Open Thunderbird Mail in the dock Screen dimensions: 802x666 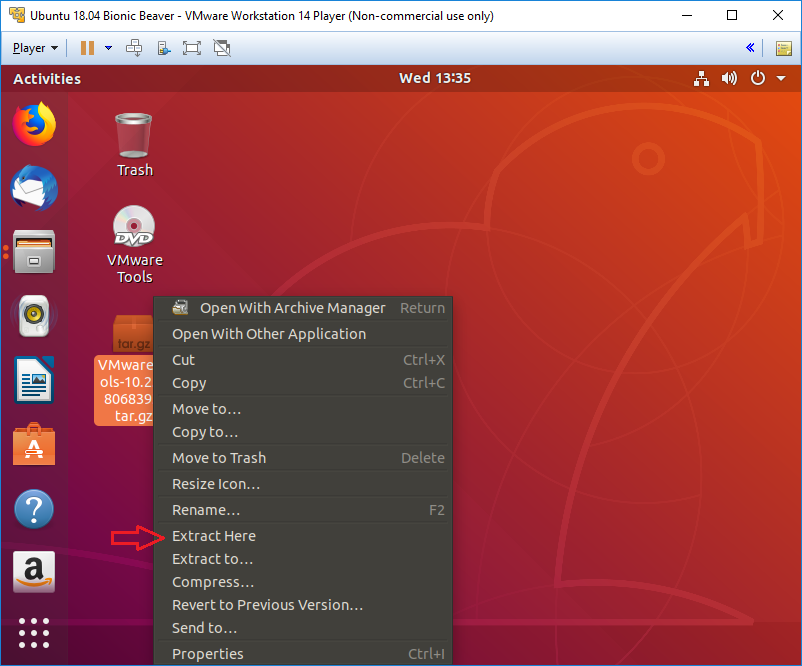[x=34, y=188]
